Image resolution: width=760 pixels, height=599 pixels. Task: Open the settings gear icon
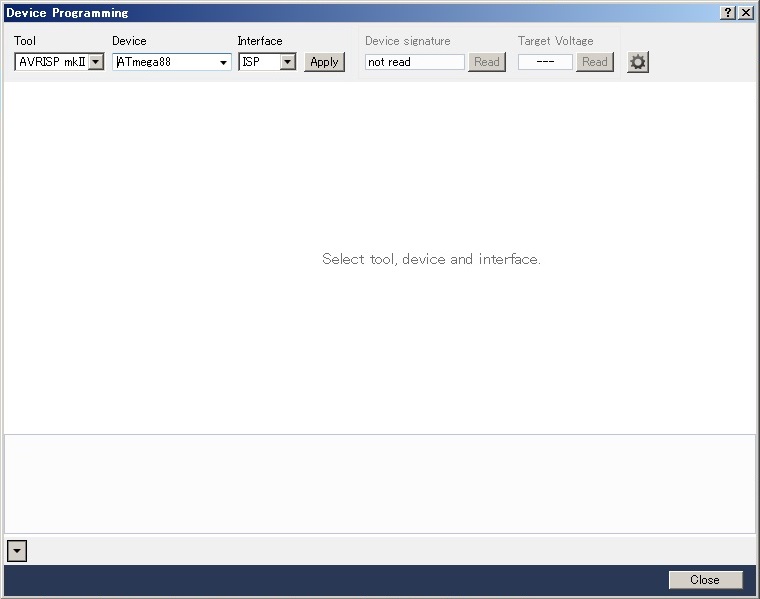click(637, 62)
